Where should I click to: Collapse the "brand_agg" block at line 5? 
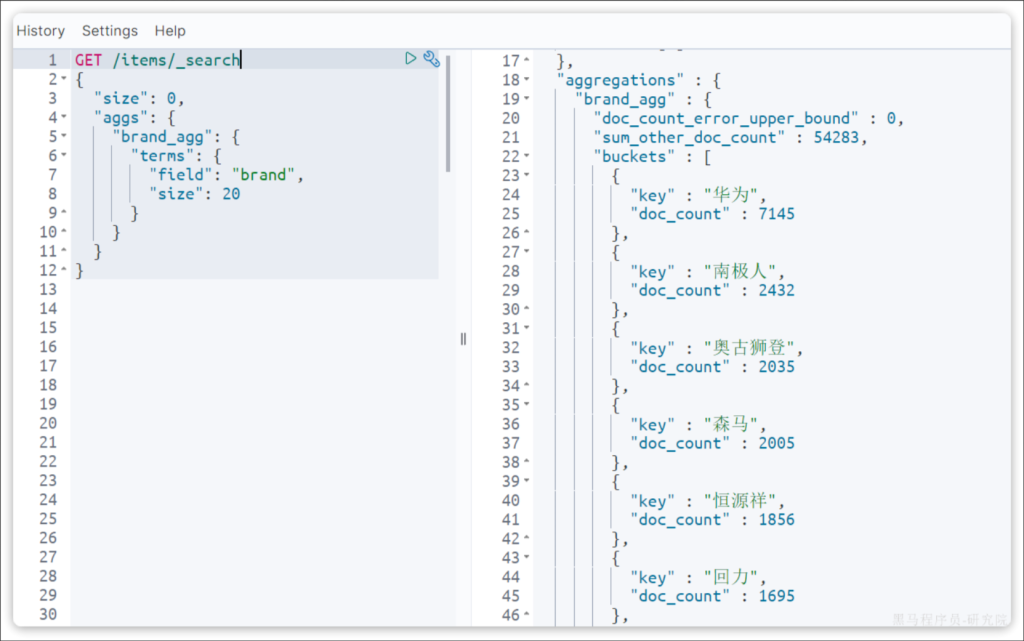tap(64, 136)
